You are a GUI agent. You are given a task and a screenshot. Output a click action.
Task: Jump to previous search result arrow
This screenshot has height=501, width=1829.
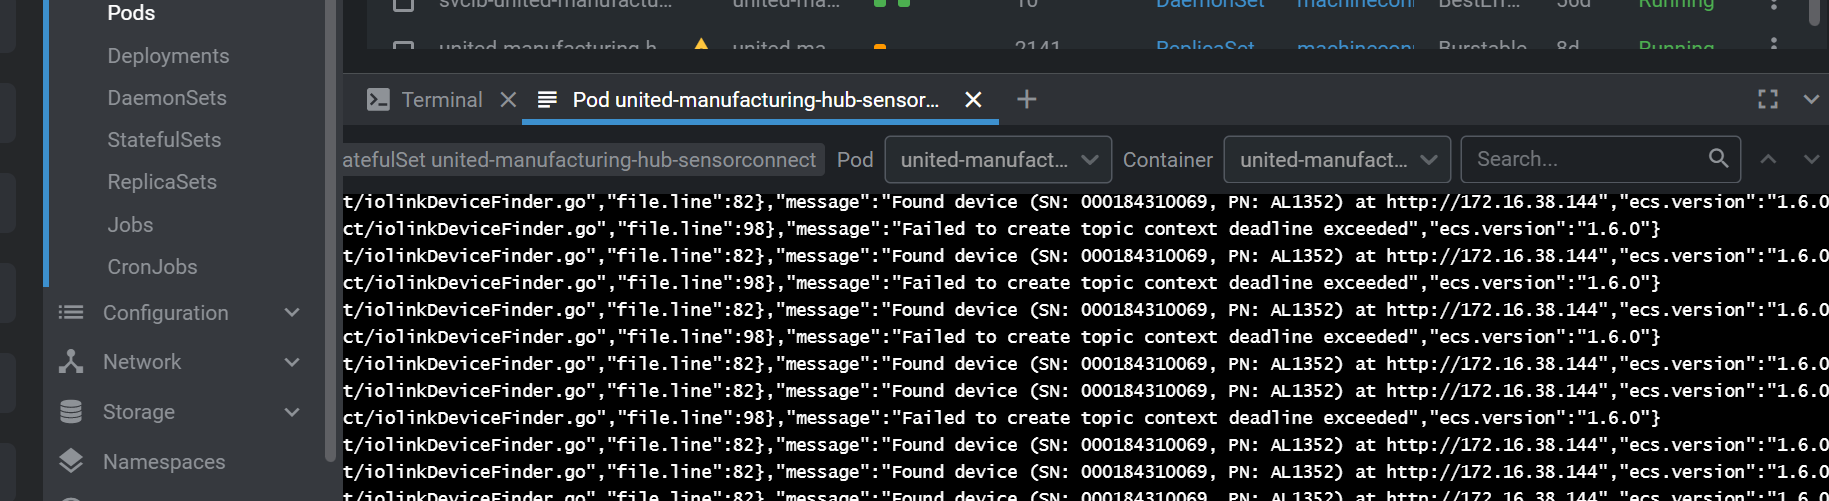click(x=1768, y=159)
